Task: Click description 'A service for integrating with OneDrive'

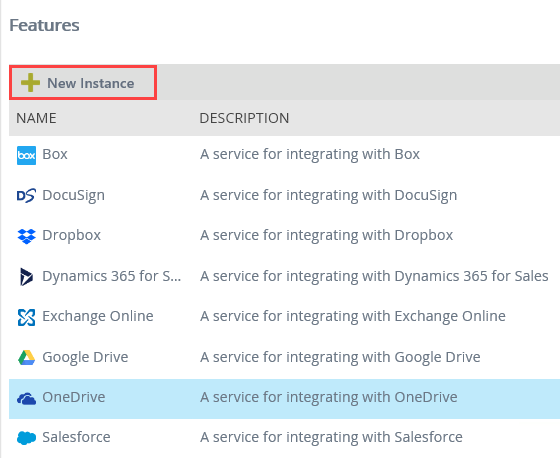Action: point(329,397)
